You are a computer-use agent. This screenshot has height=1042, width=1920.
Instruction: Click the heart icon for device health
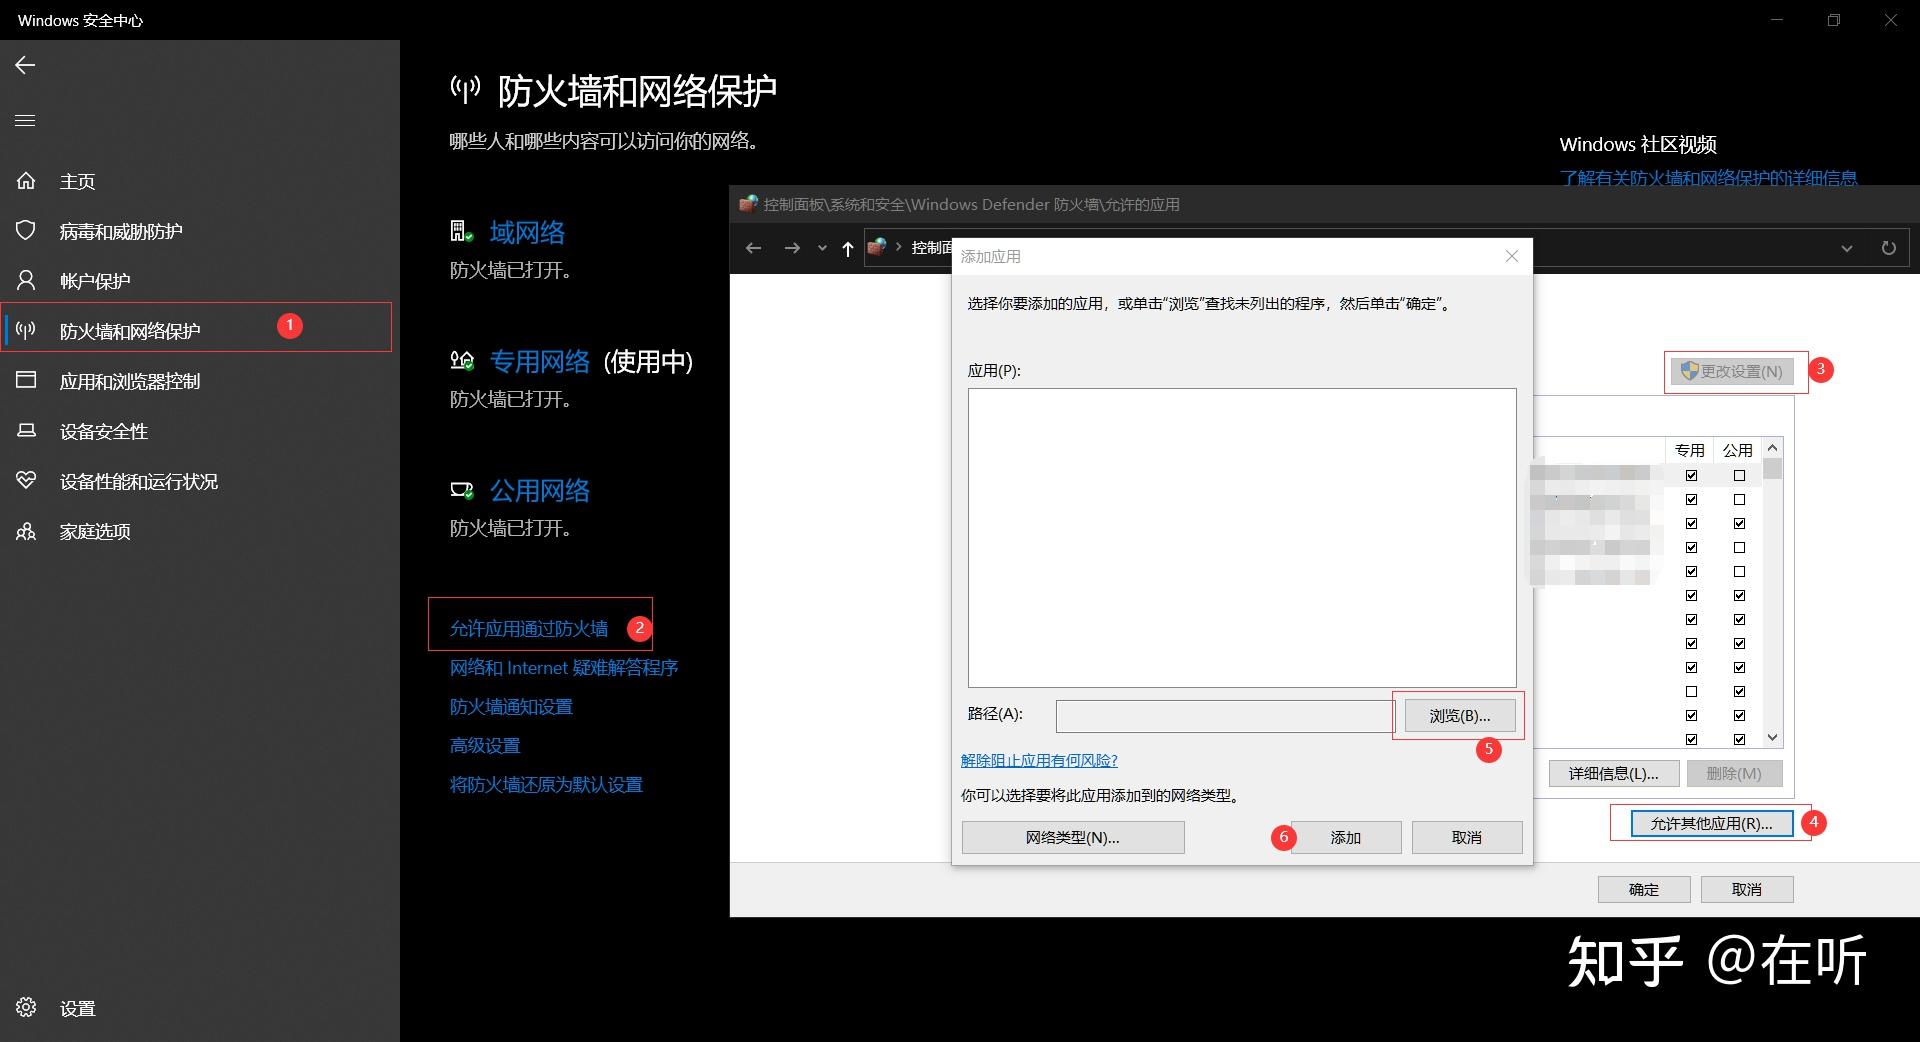pos(26,480)
